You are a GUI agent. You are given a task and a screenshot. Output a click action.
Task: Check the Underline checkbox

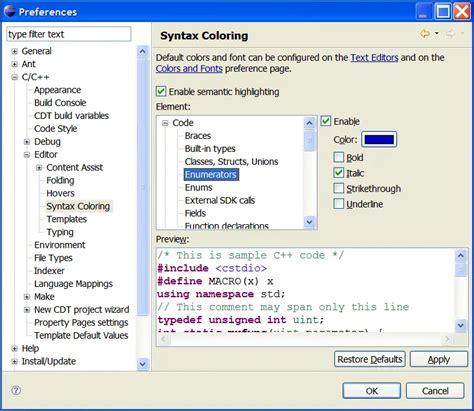(x=339, y=204)
